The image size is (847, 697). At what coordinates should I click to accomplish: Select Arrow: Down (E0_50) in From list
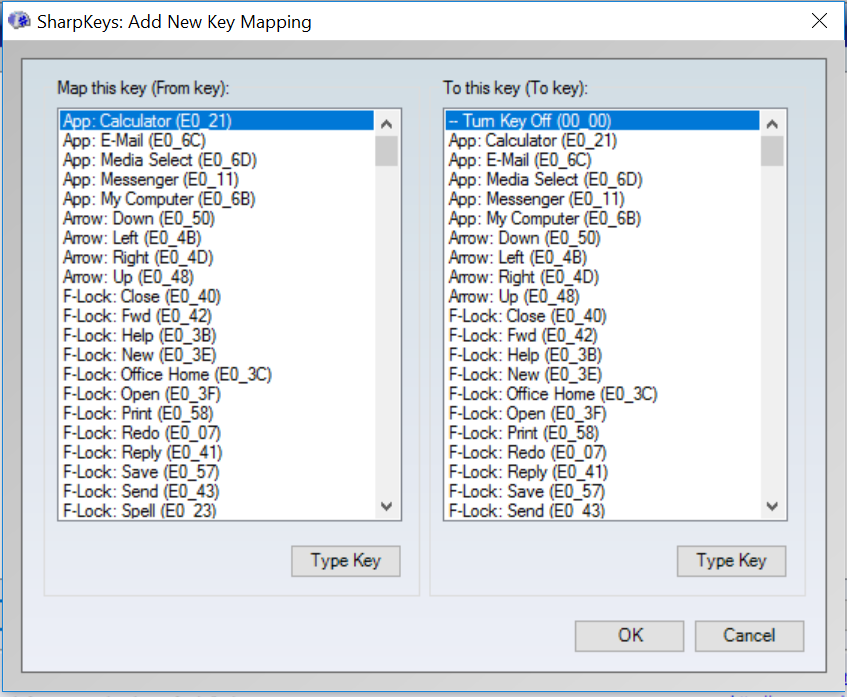click(217, 218)
